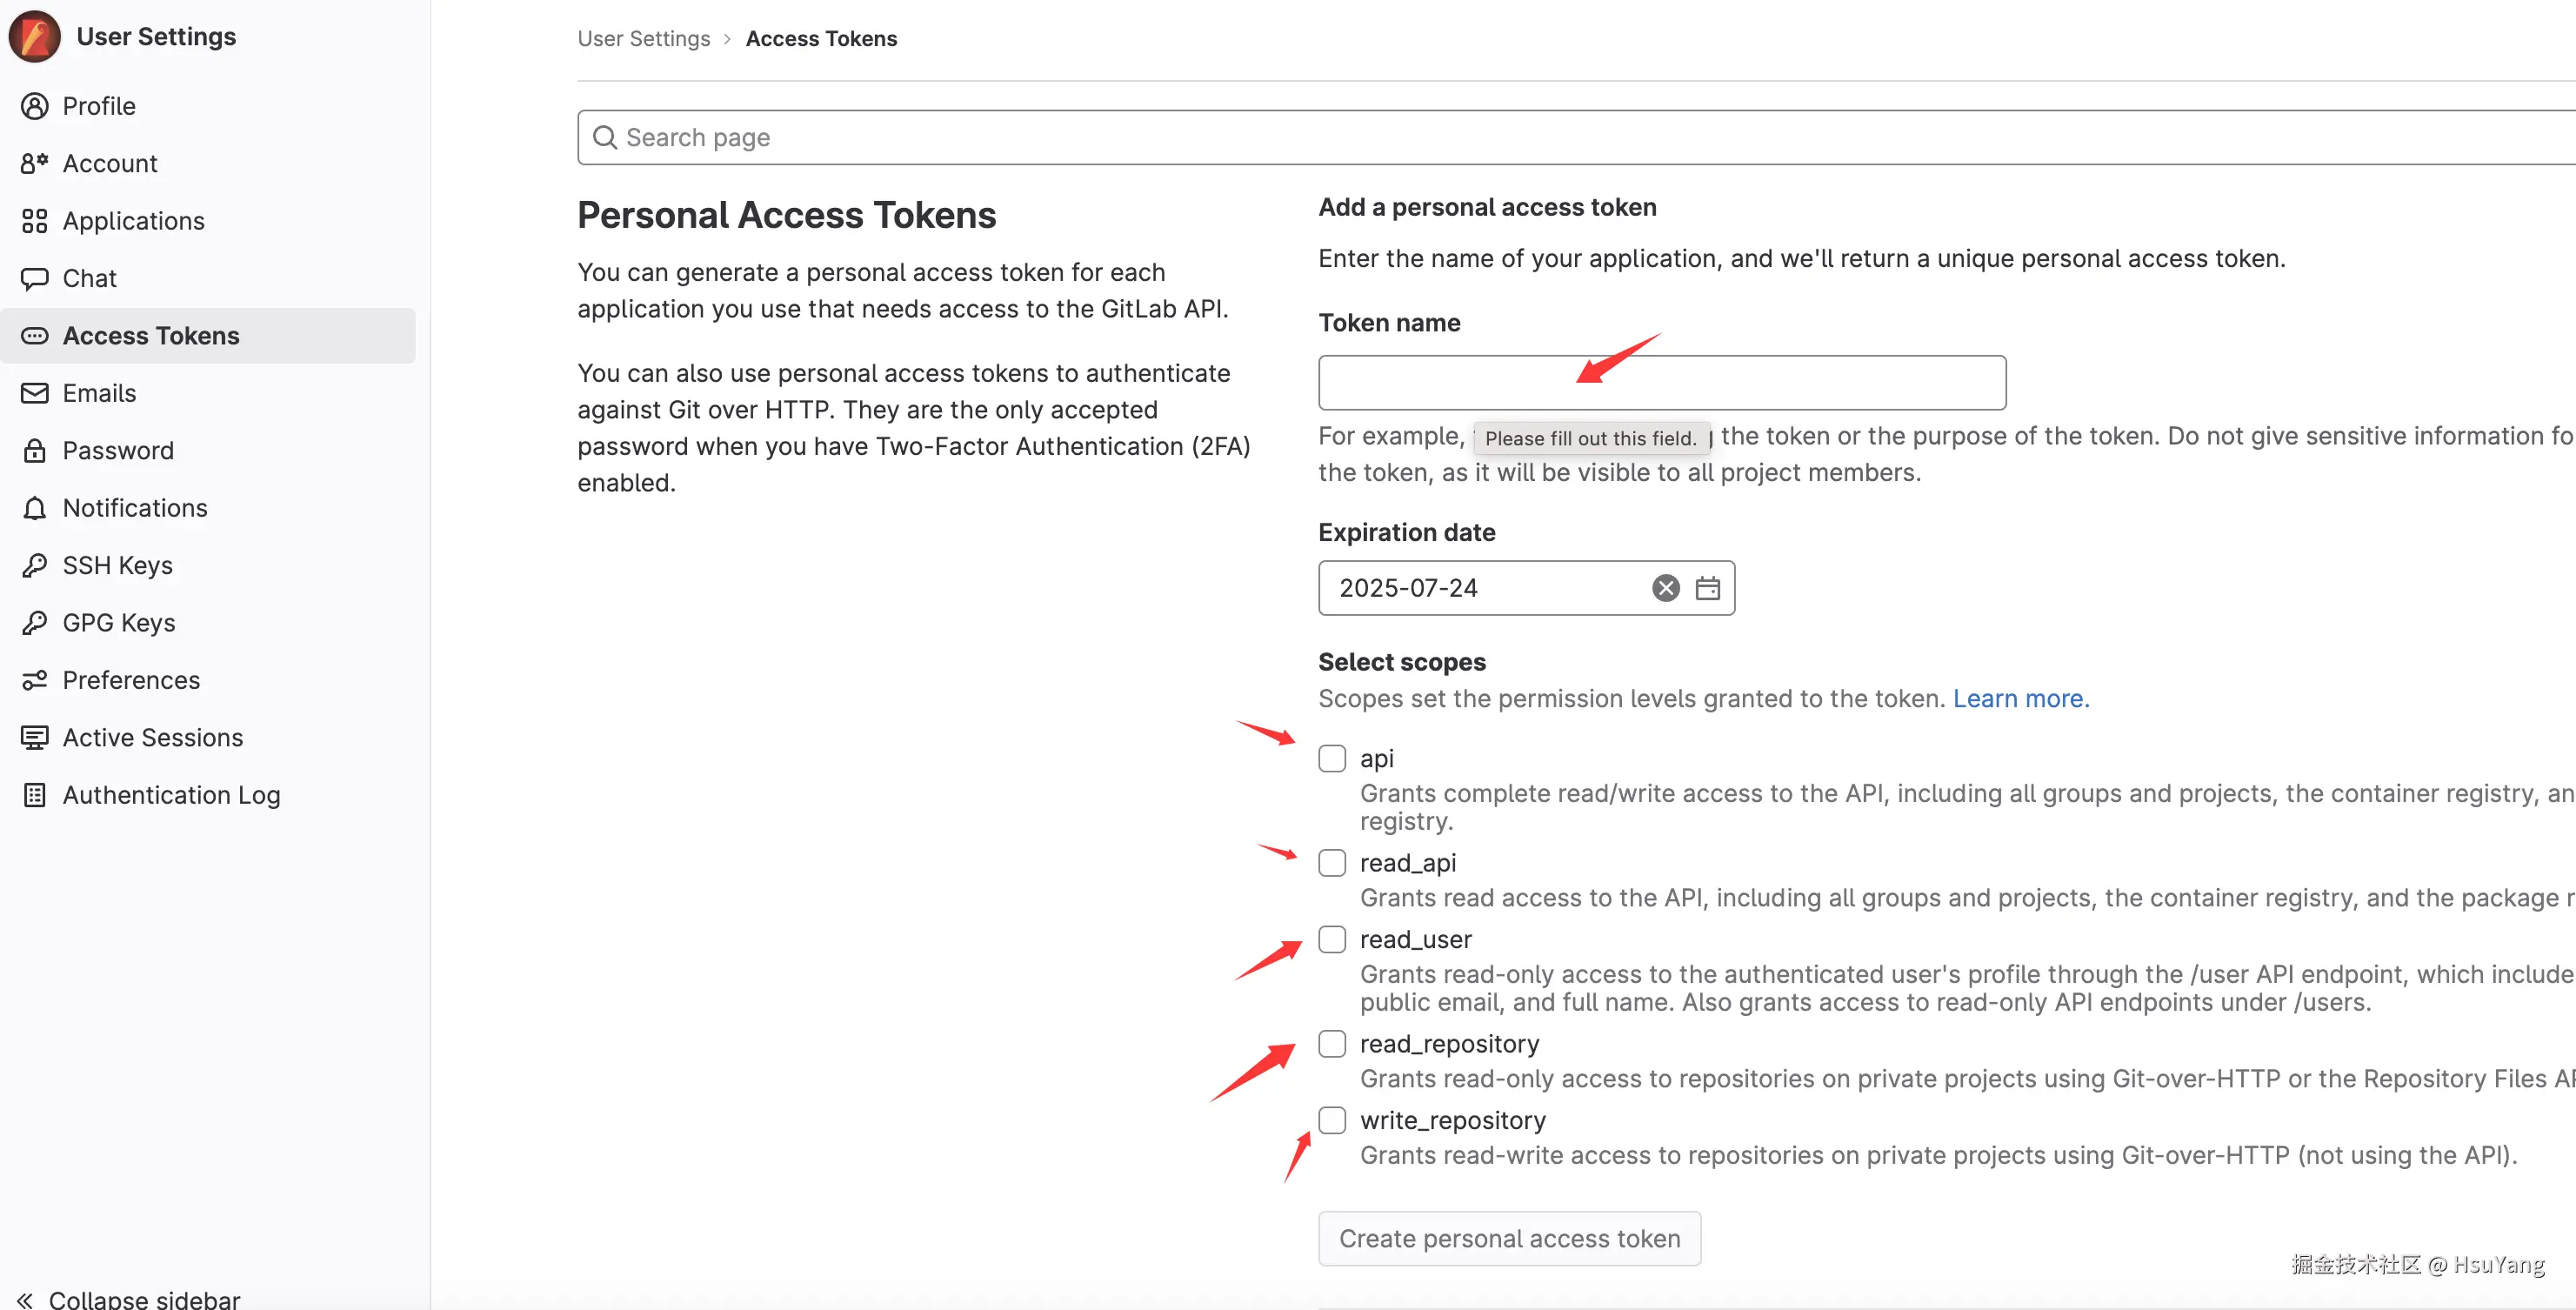Click the Active Sessions monitor icon

(34, 737)
